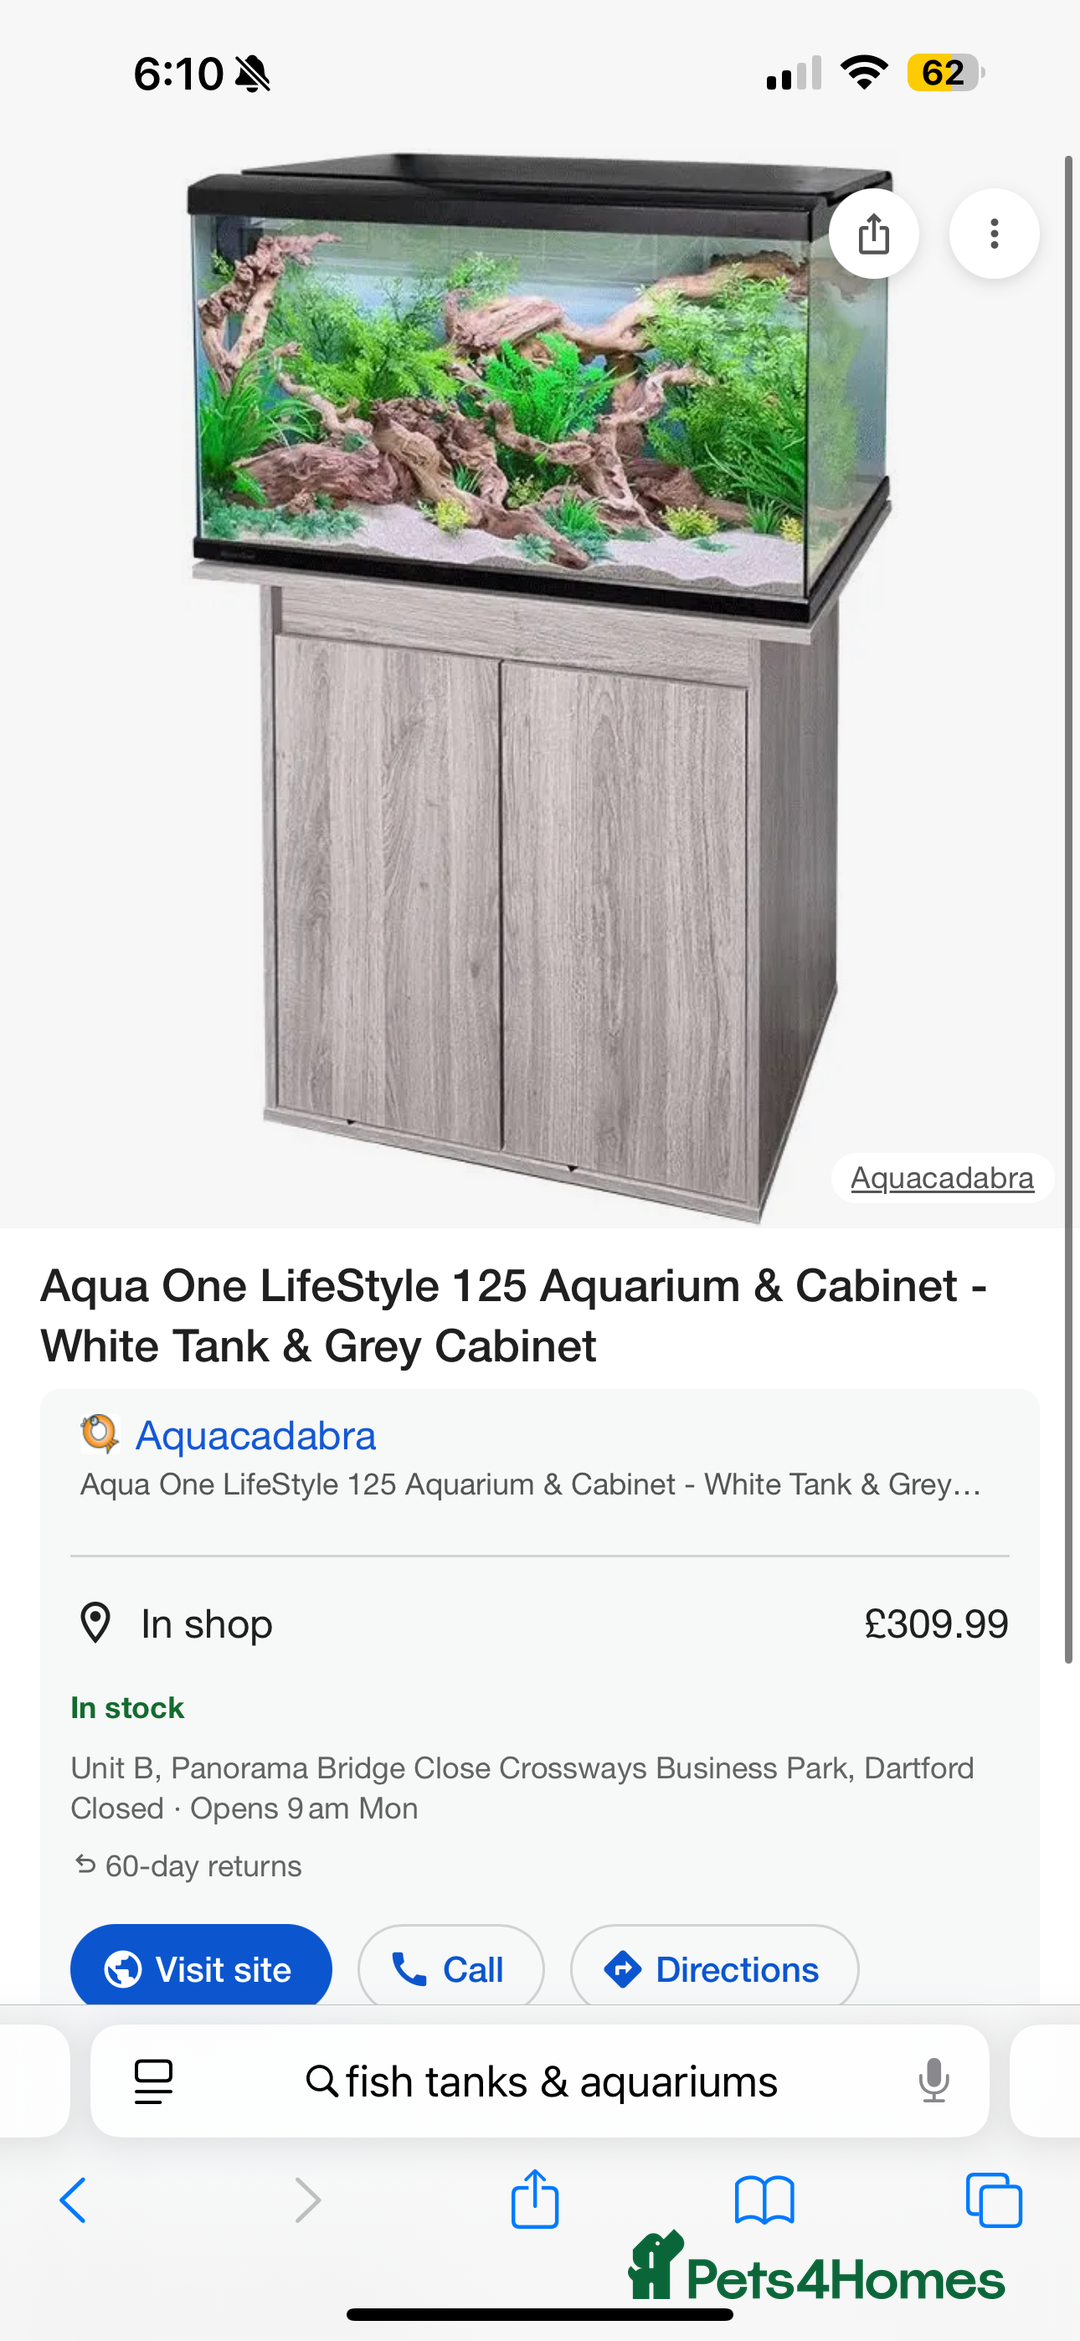Tap the 60-day returns arrow icon
This screenshot has height=2341, width=1080.
click(84, 1864)
